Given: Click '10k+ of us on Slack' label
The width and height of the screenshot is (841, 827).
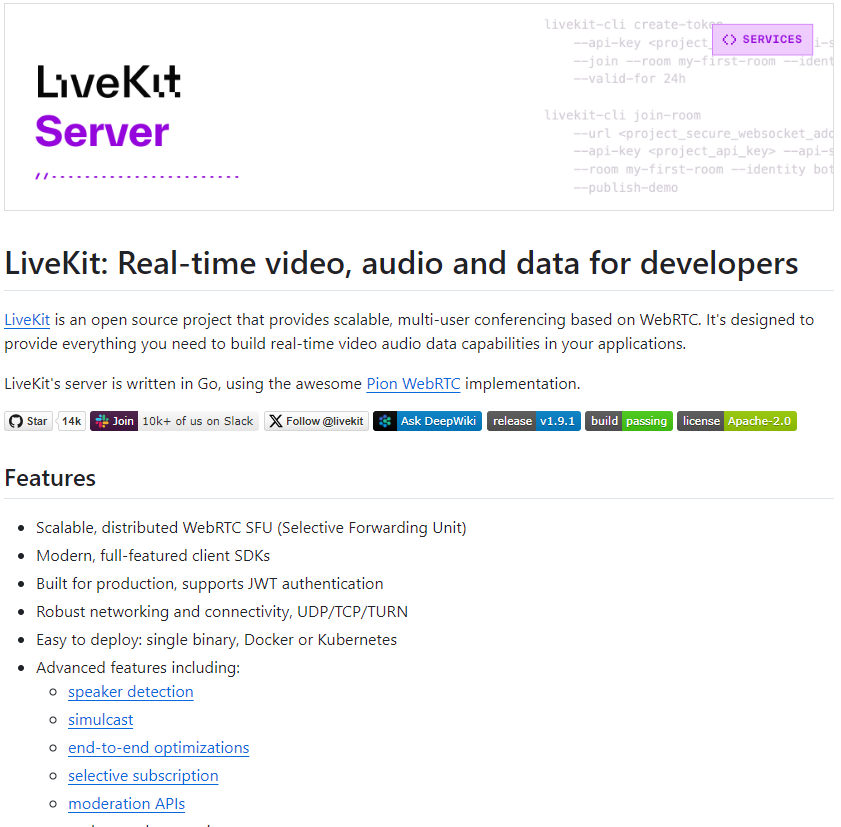Looking at the screenshot, I should click(x=197, y=421).
